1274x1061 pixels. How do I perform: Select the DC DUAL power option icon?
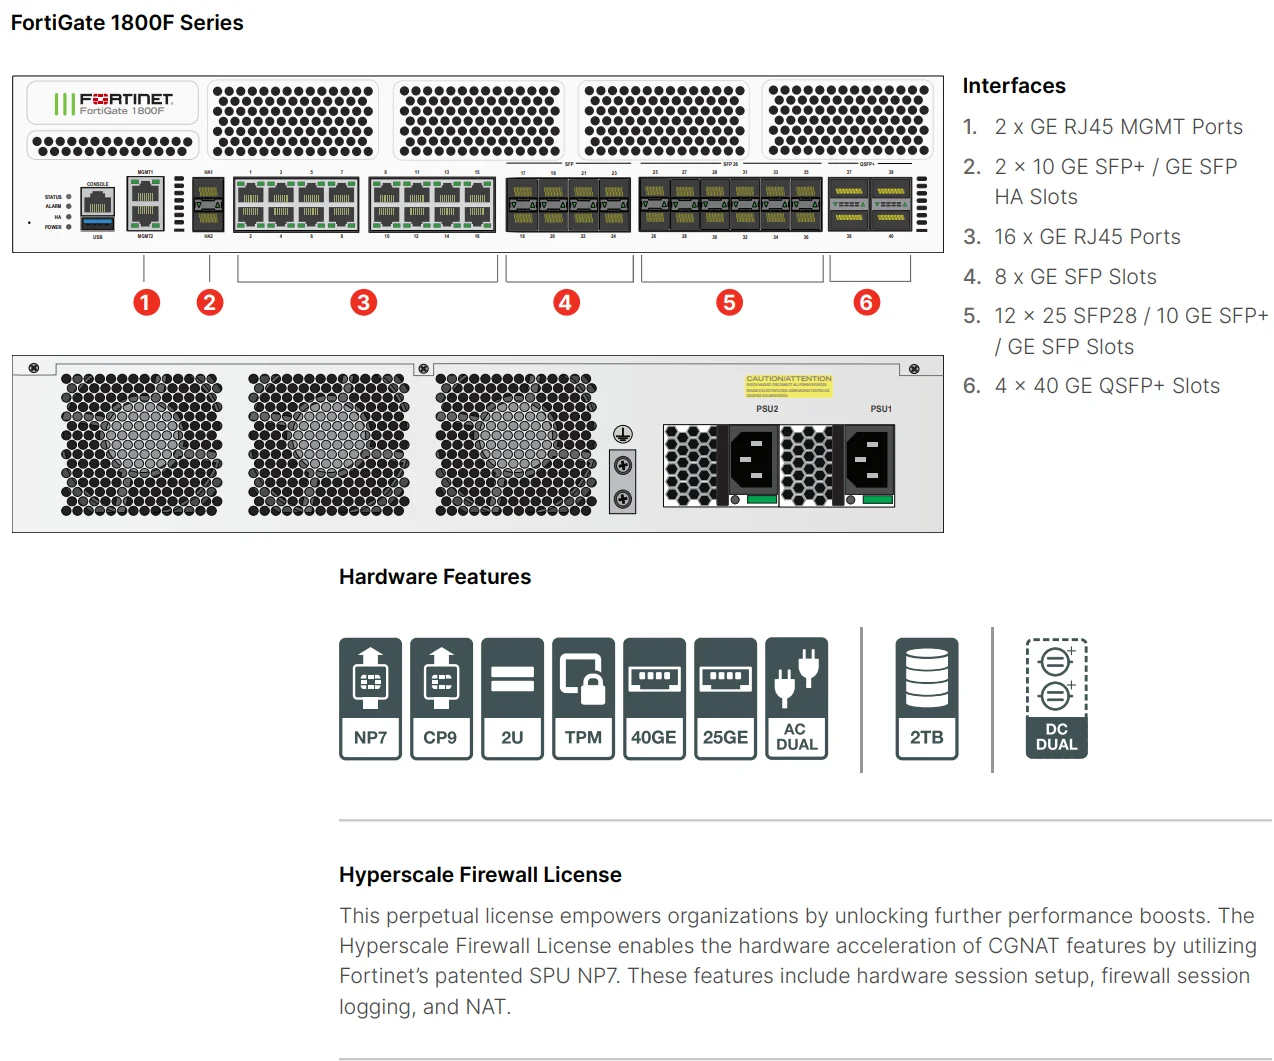[x=1055, y=695]
